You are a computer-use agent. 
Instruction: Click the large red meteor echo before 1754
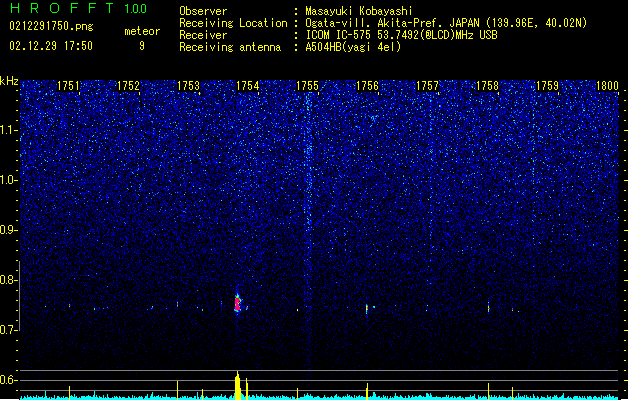pos(237,303)
